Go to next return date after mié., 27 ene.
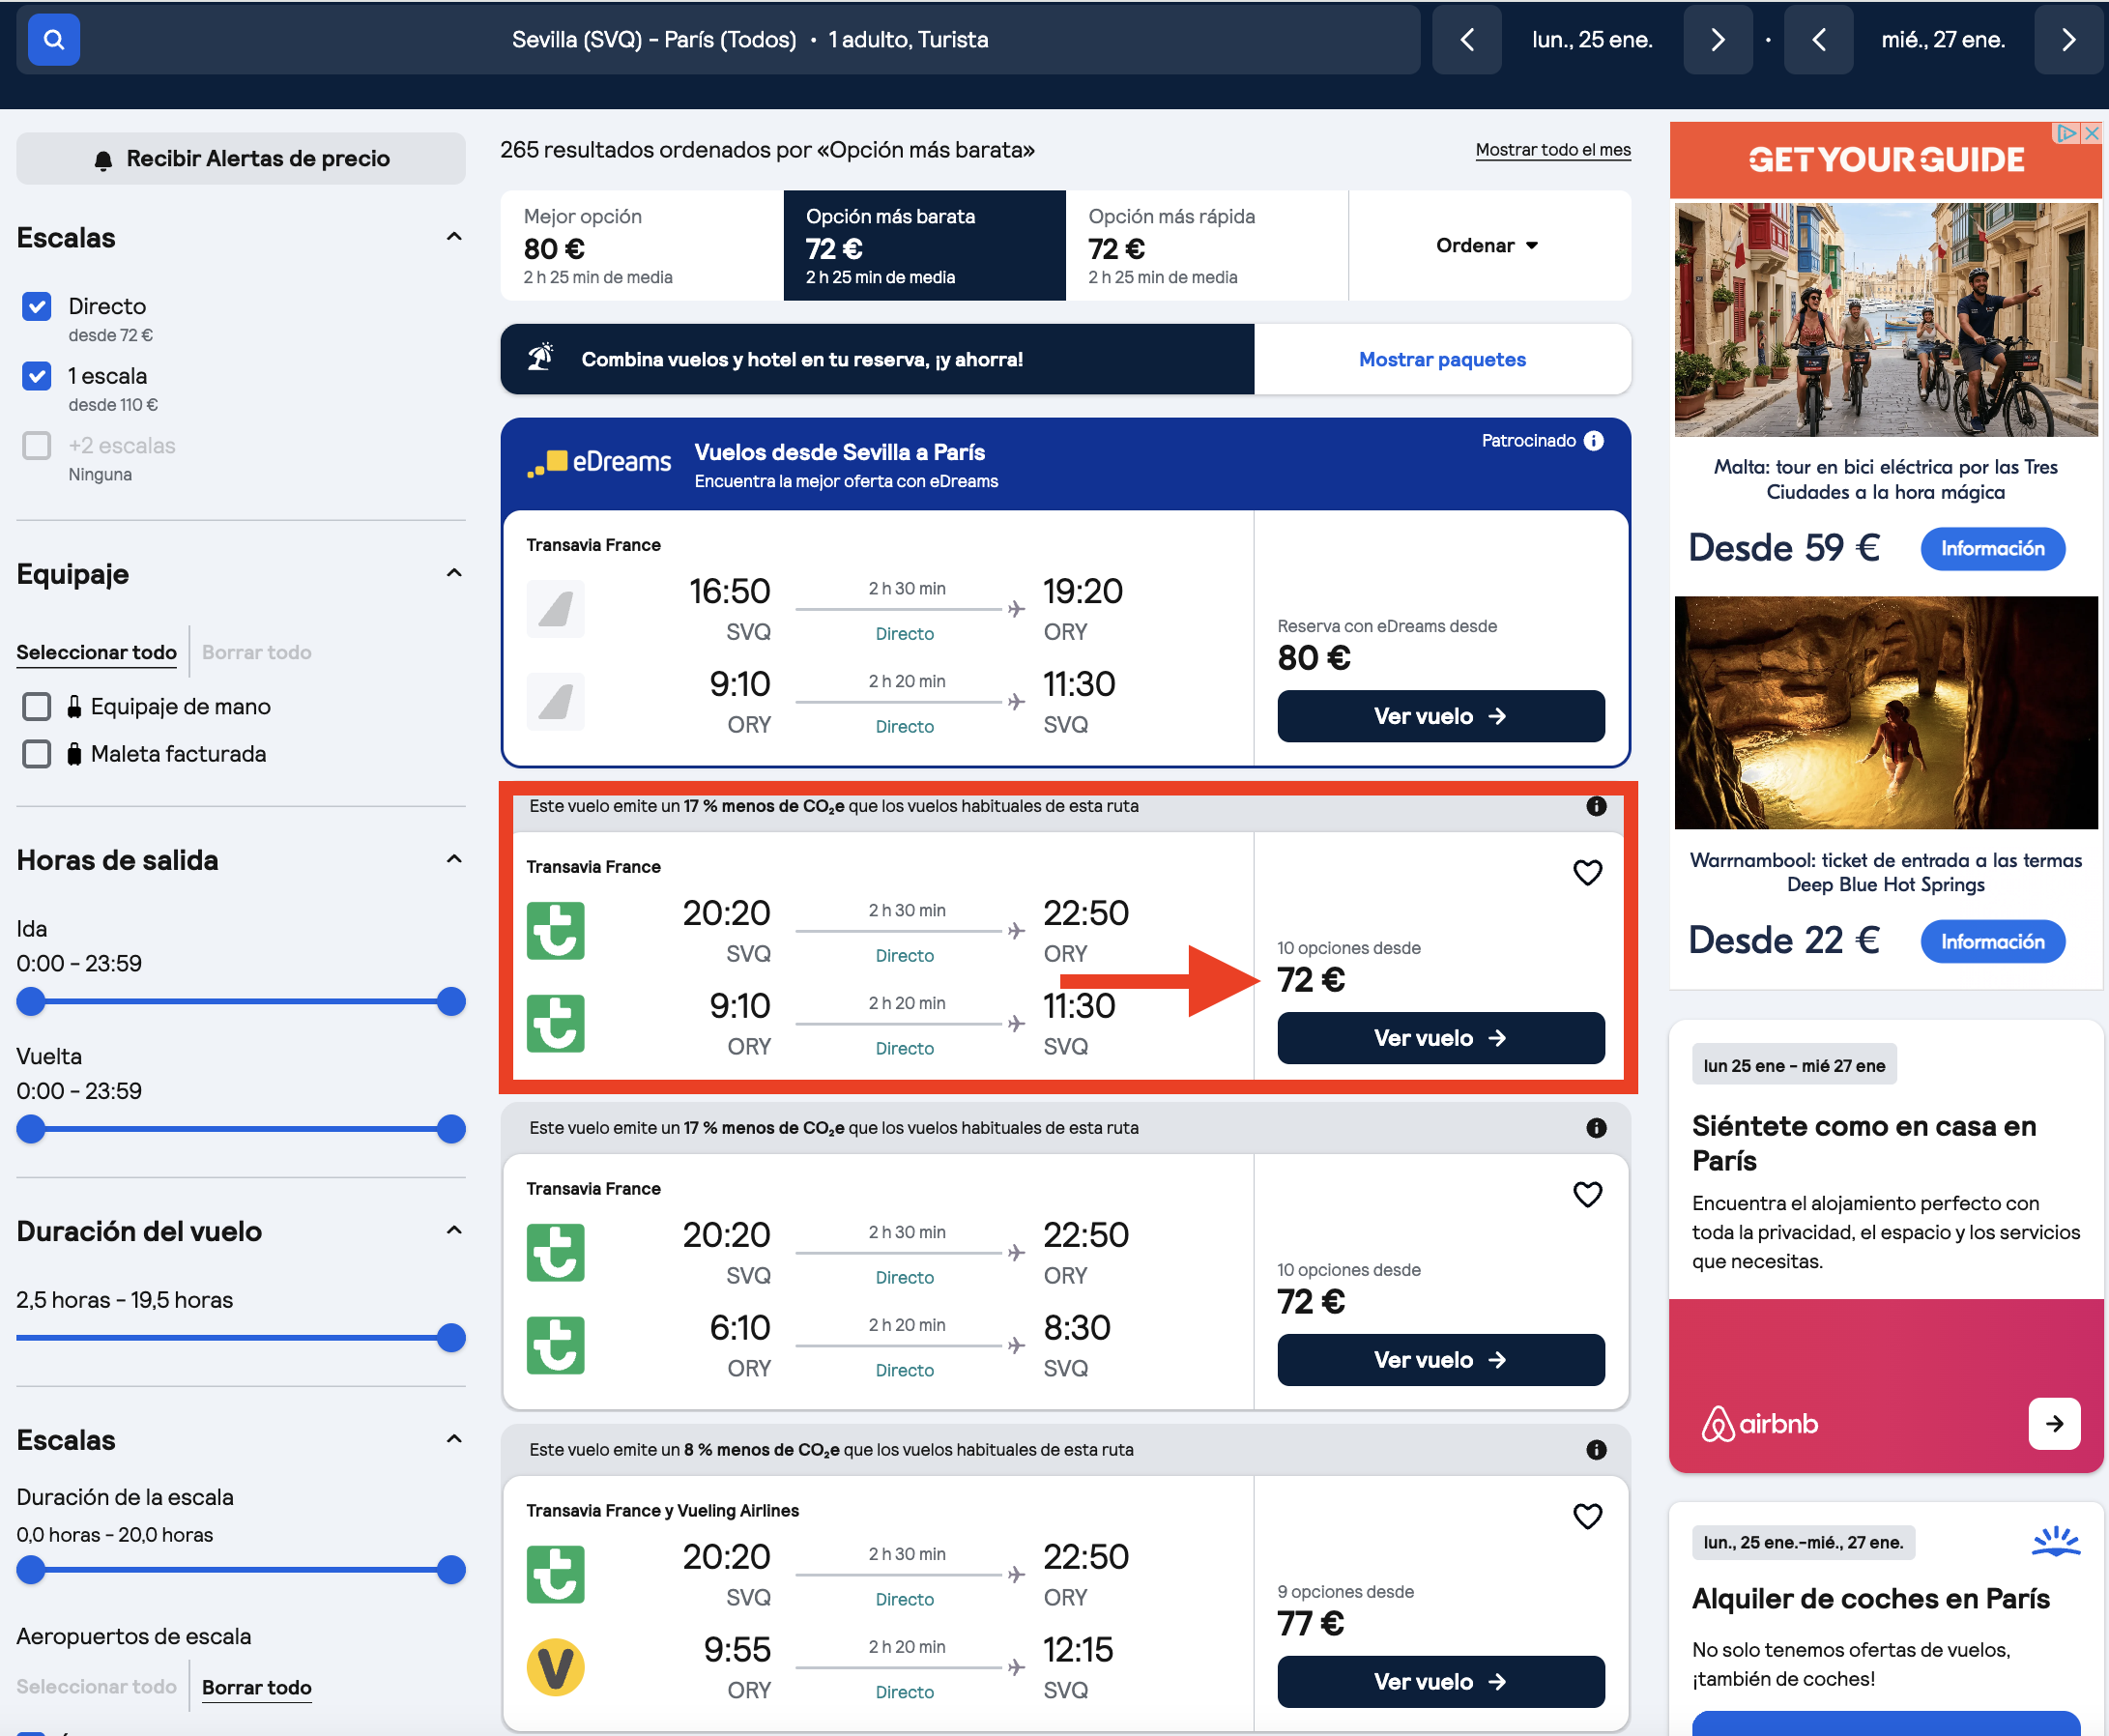This screenshot has width=2109, height=1736. click(2068, 40)
